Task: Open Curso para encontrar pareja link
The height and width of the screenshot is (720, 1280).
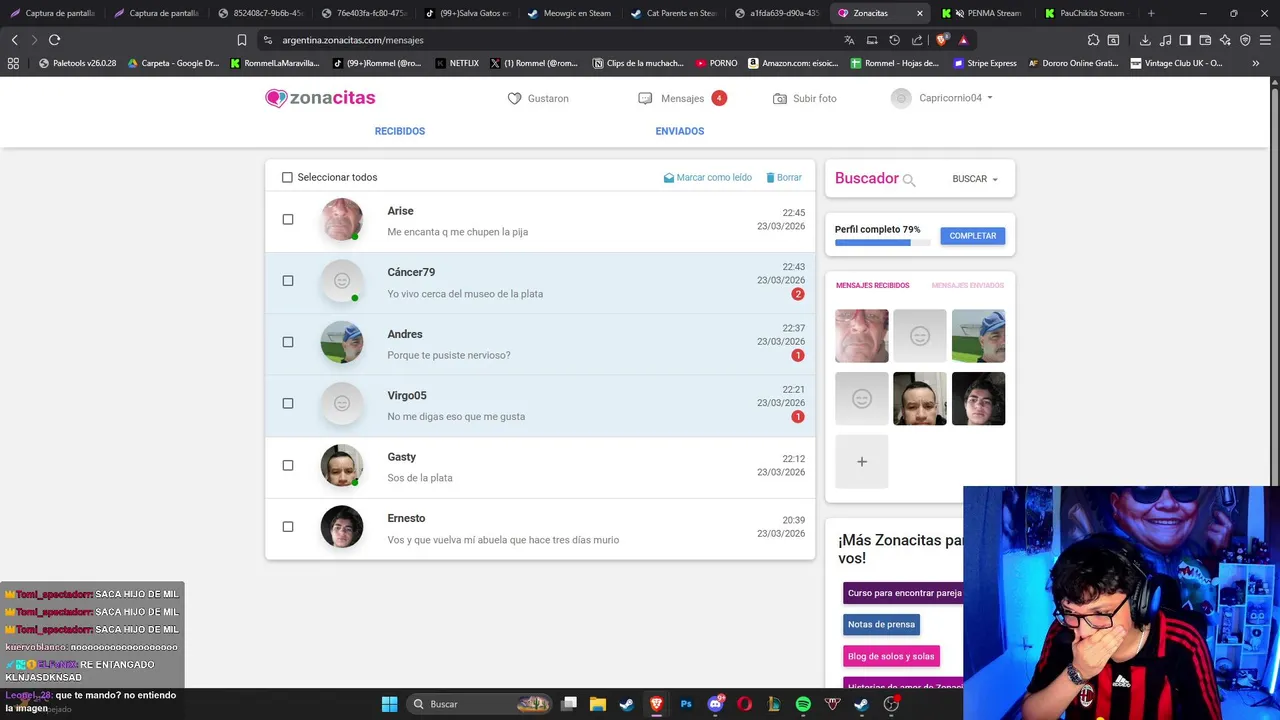Action: pos(903,593)
